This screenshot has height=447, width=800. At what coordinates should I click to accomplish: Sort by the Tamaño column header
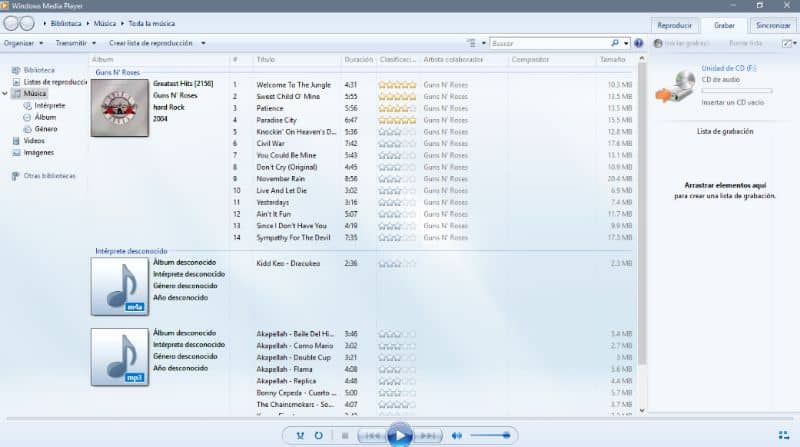(613, 60)
